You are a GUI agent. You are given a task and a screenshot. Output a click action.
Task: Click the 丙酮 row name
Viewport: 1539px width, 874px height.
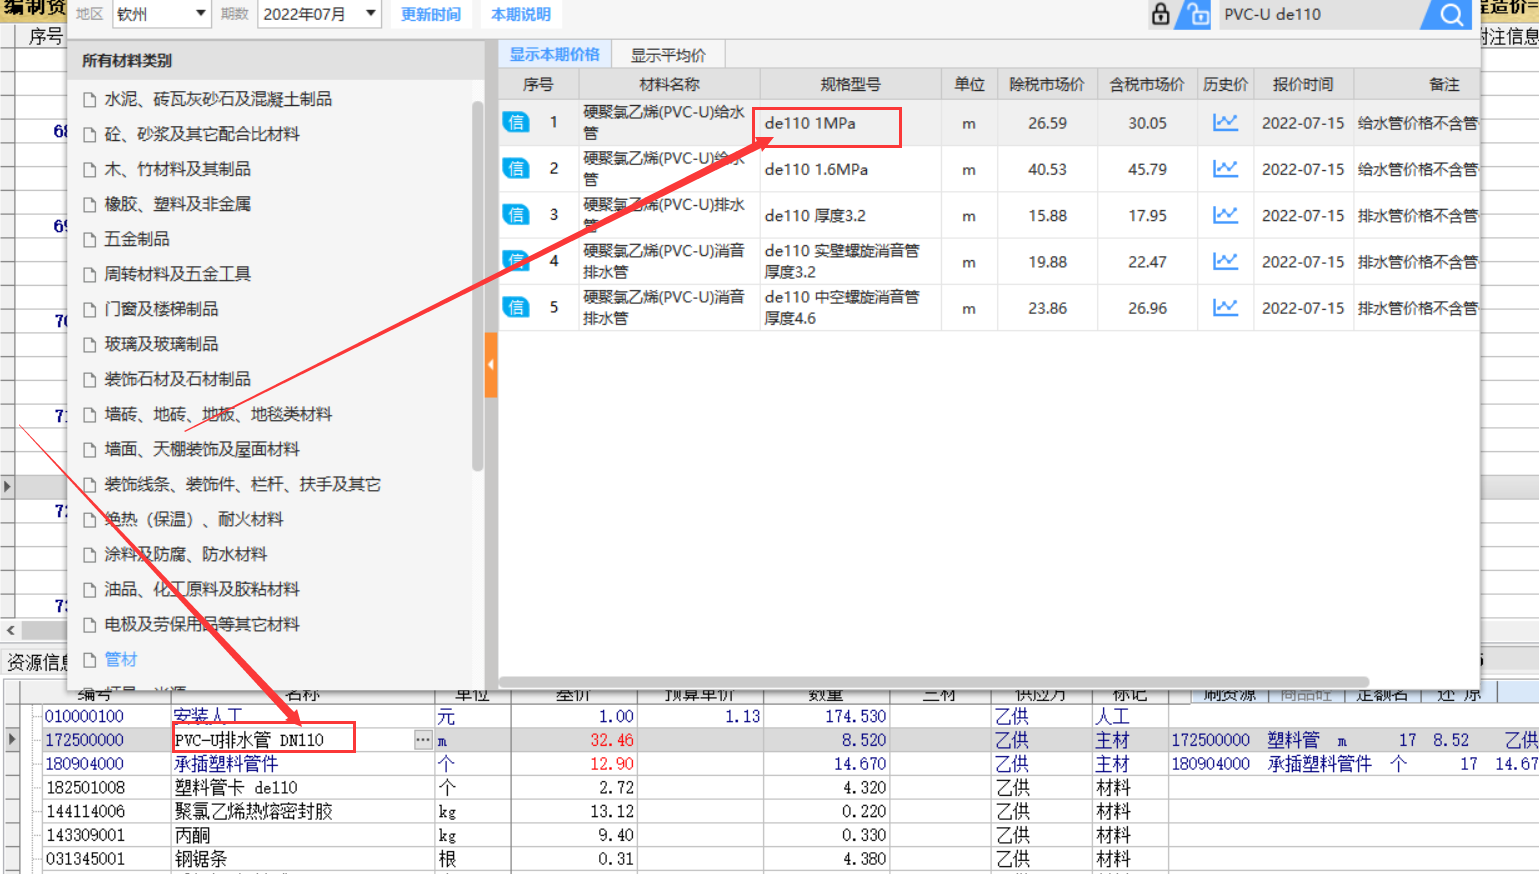192,835
